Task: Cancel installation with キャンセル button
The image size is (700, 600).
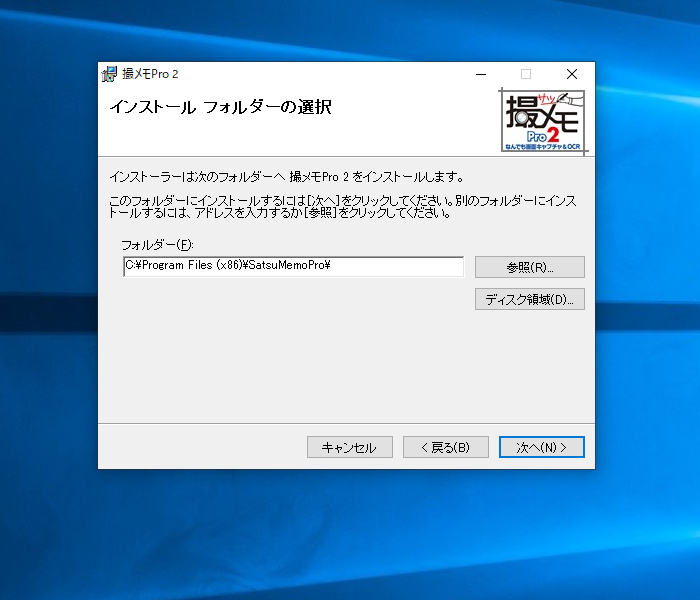Action: coord(350,447)
